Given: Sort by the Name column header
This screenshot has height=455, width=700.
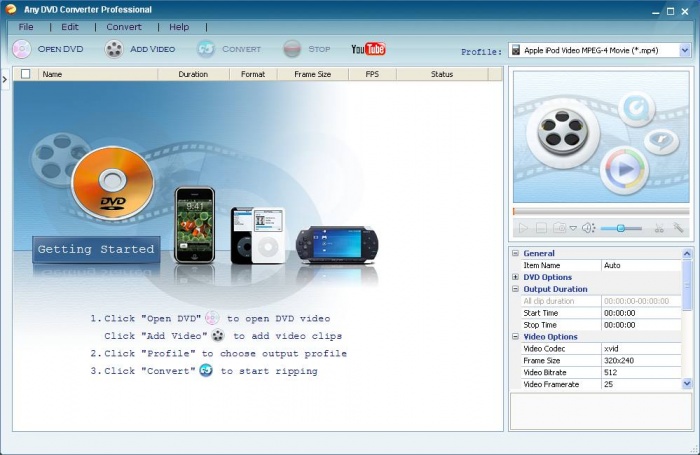Looking at the screenshot, I should tap(98, 74).
